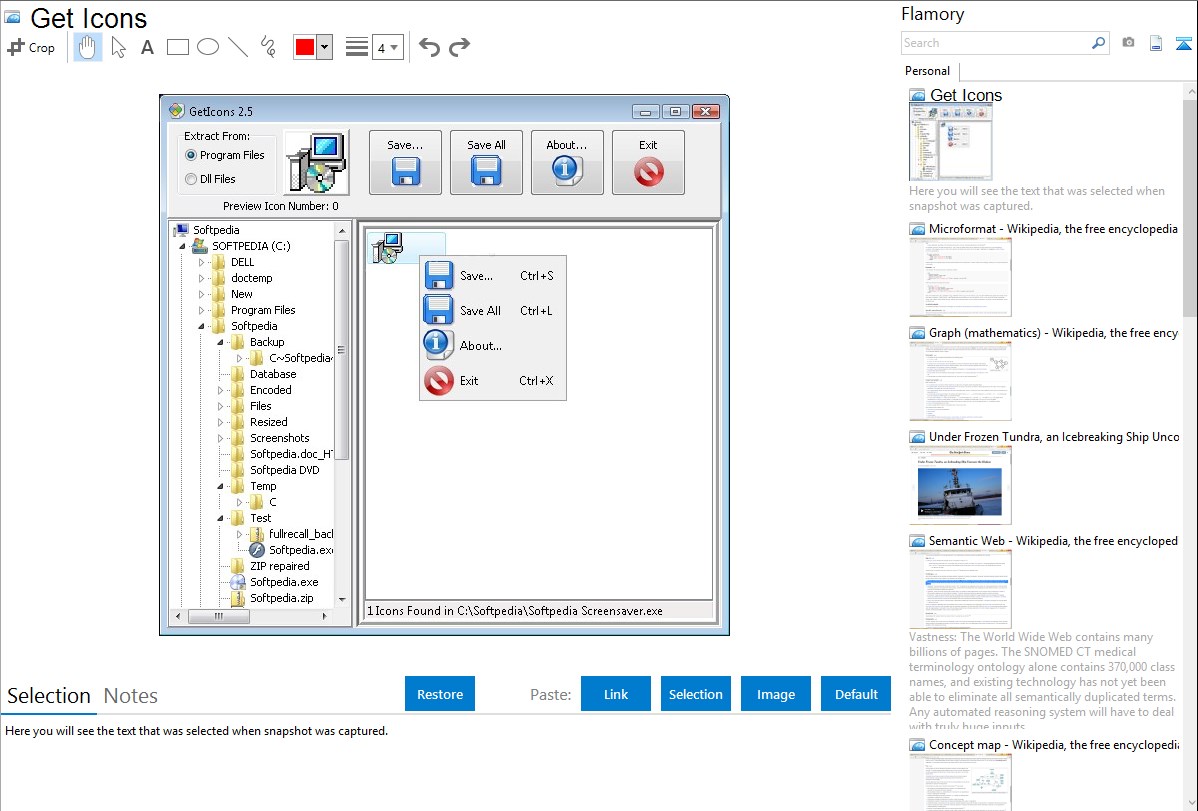The width and height of the screenshot is (1198, 811).
Task: Click the installer preview icon in GetIcons
Action: 316,163
